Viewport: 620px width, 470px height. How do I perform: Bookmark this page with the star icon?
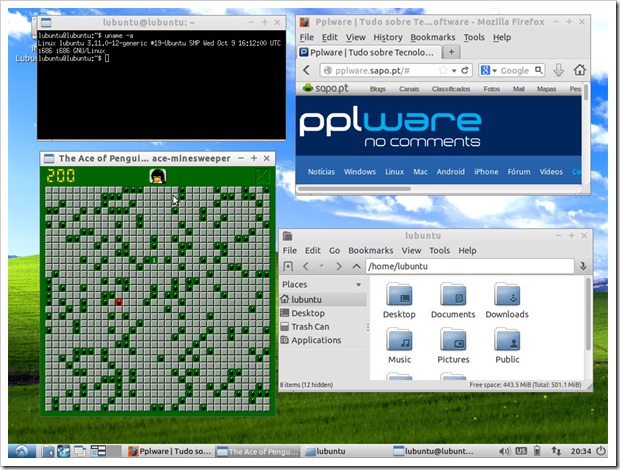(x=443, y=70)
